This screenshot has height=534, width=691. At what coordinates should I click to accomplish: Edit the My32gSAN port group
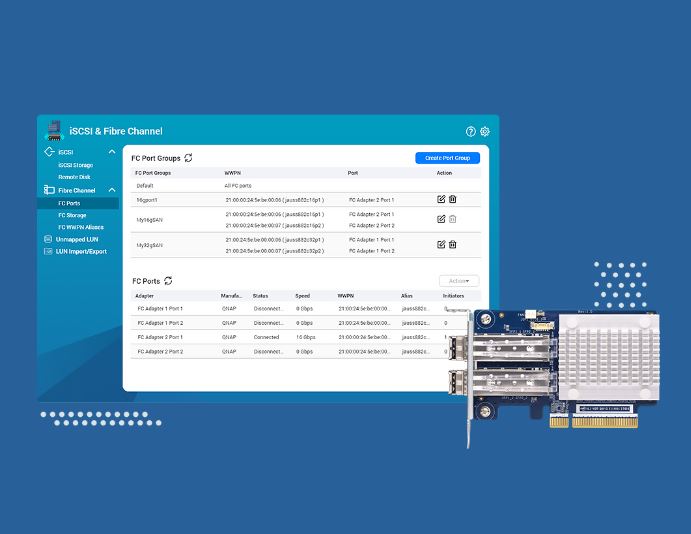coord(441,244)
